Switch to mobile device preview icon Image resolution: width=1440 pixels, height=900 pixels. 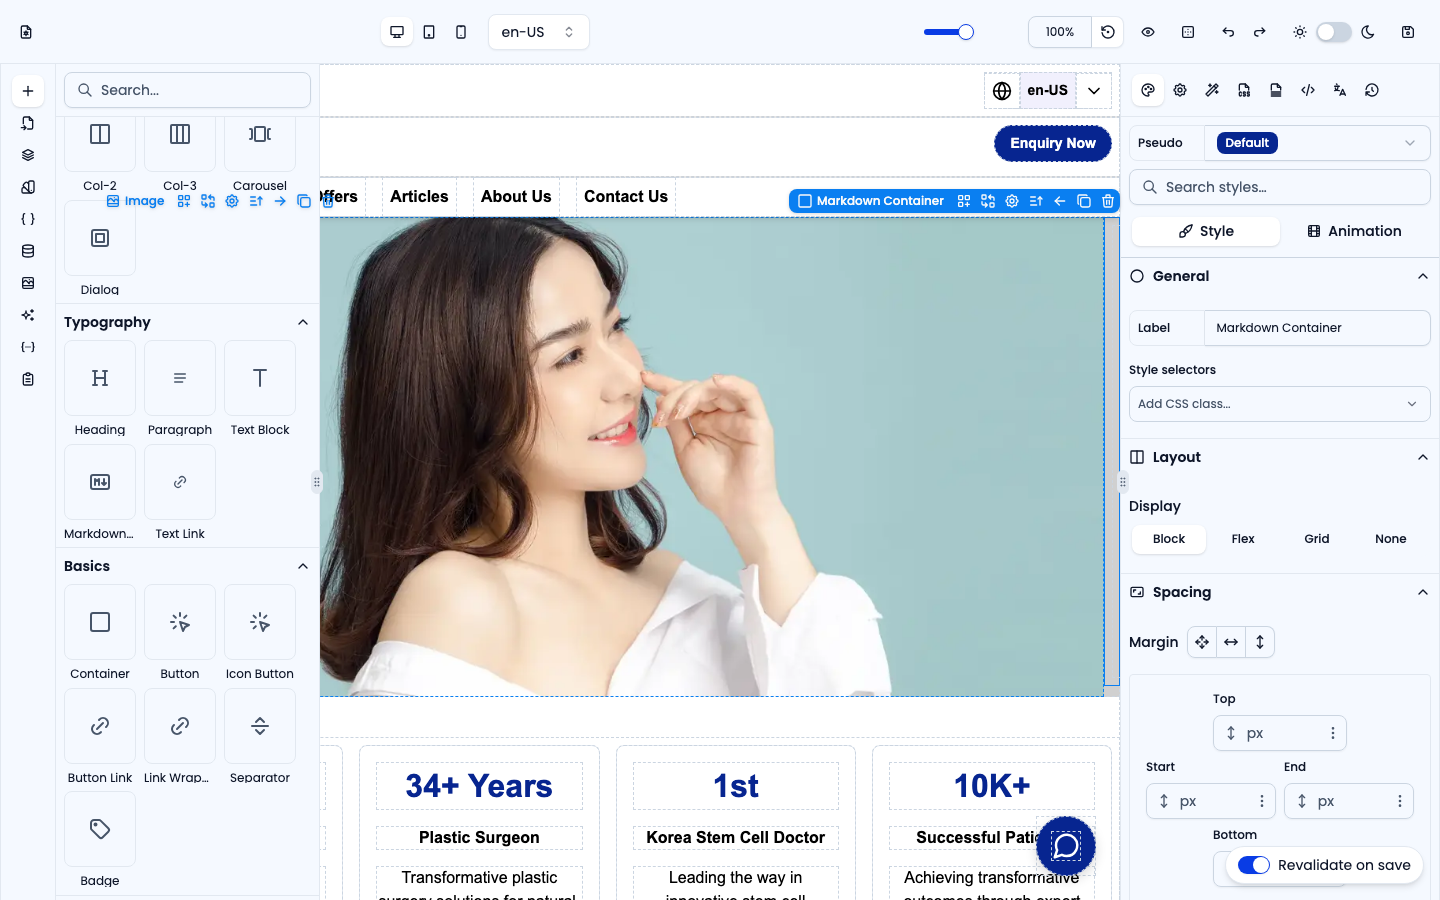(x=461, y=32)
